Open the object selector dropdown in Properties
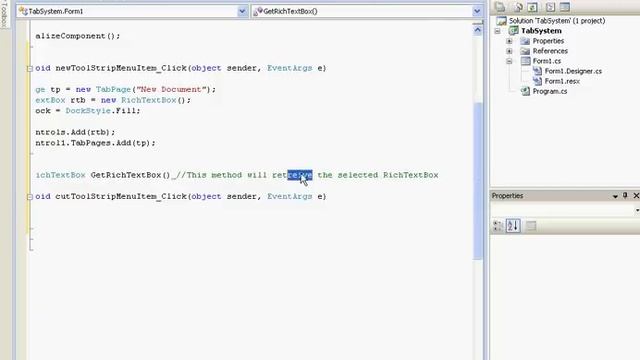This screenshot has width=640, height=360. click(637, 210)
